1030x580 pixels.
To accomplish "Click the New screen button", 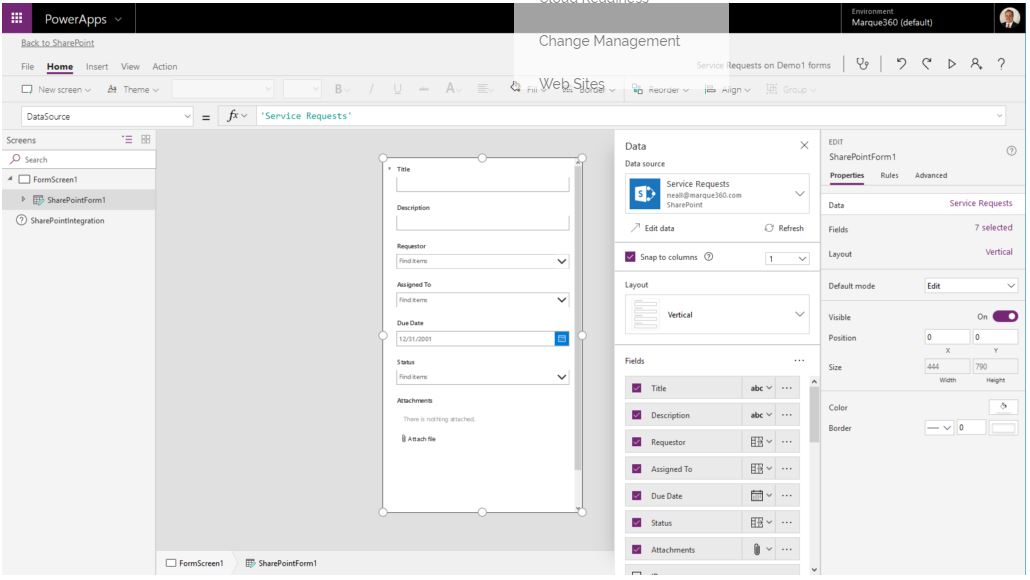I will [x=56, y=89].
